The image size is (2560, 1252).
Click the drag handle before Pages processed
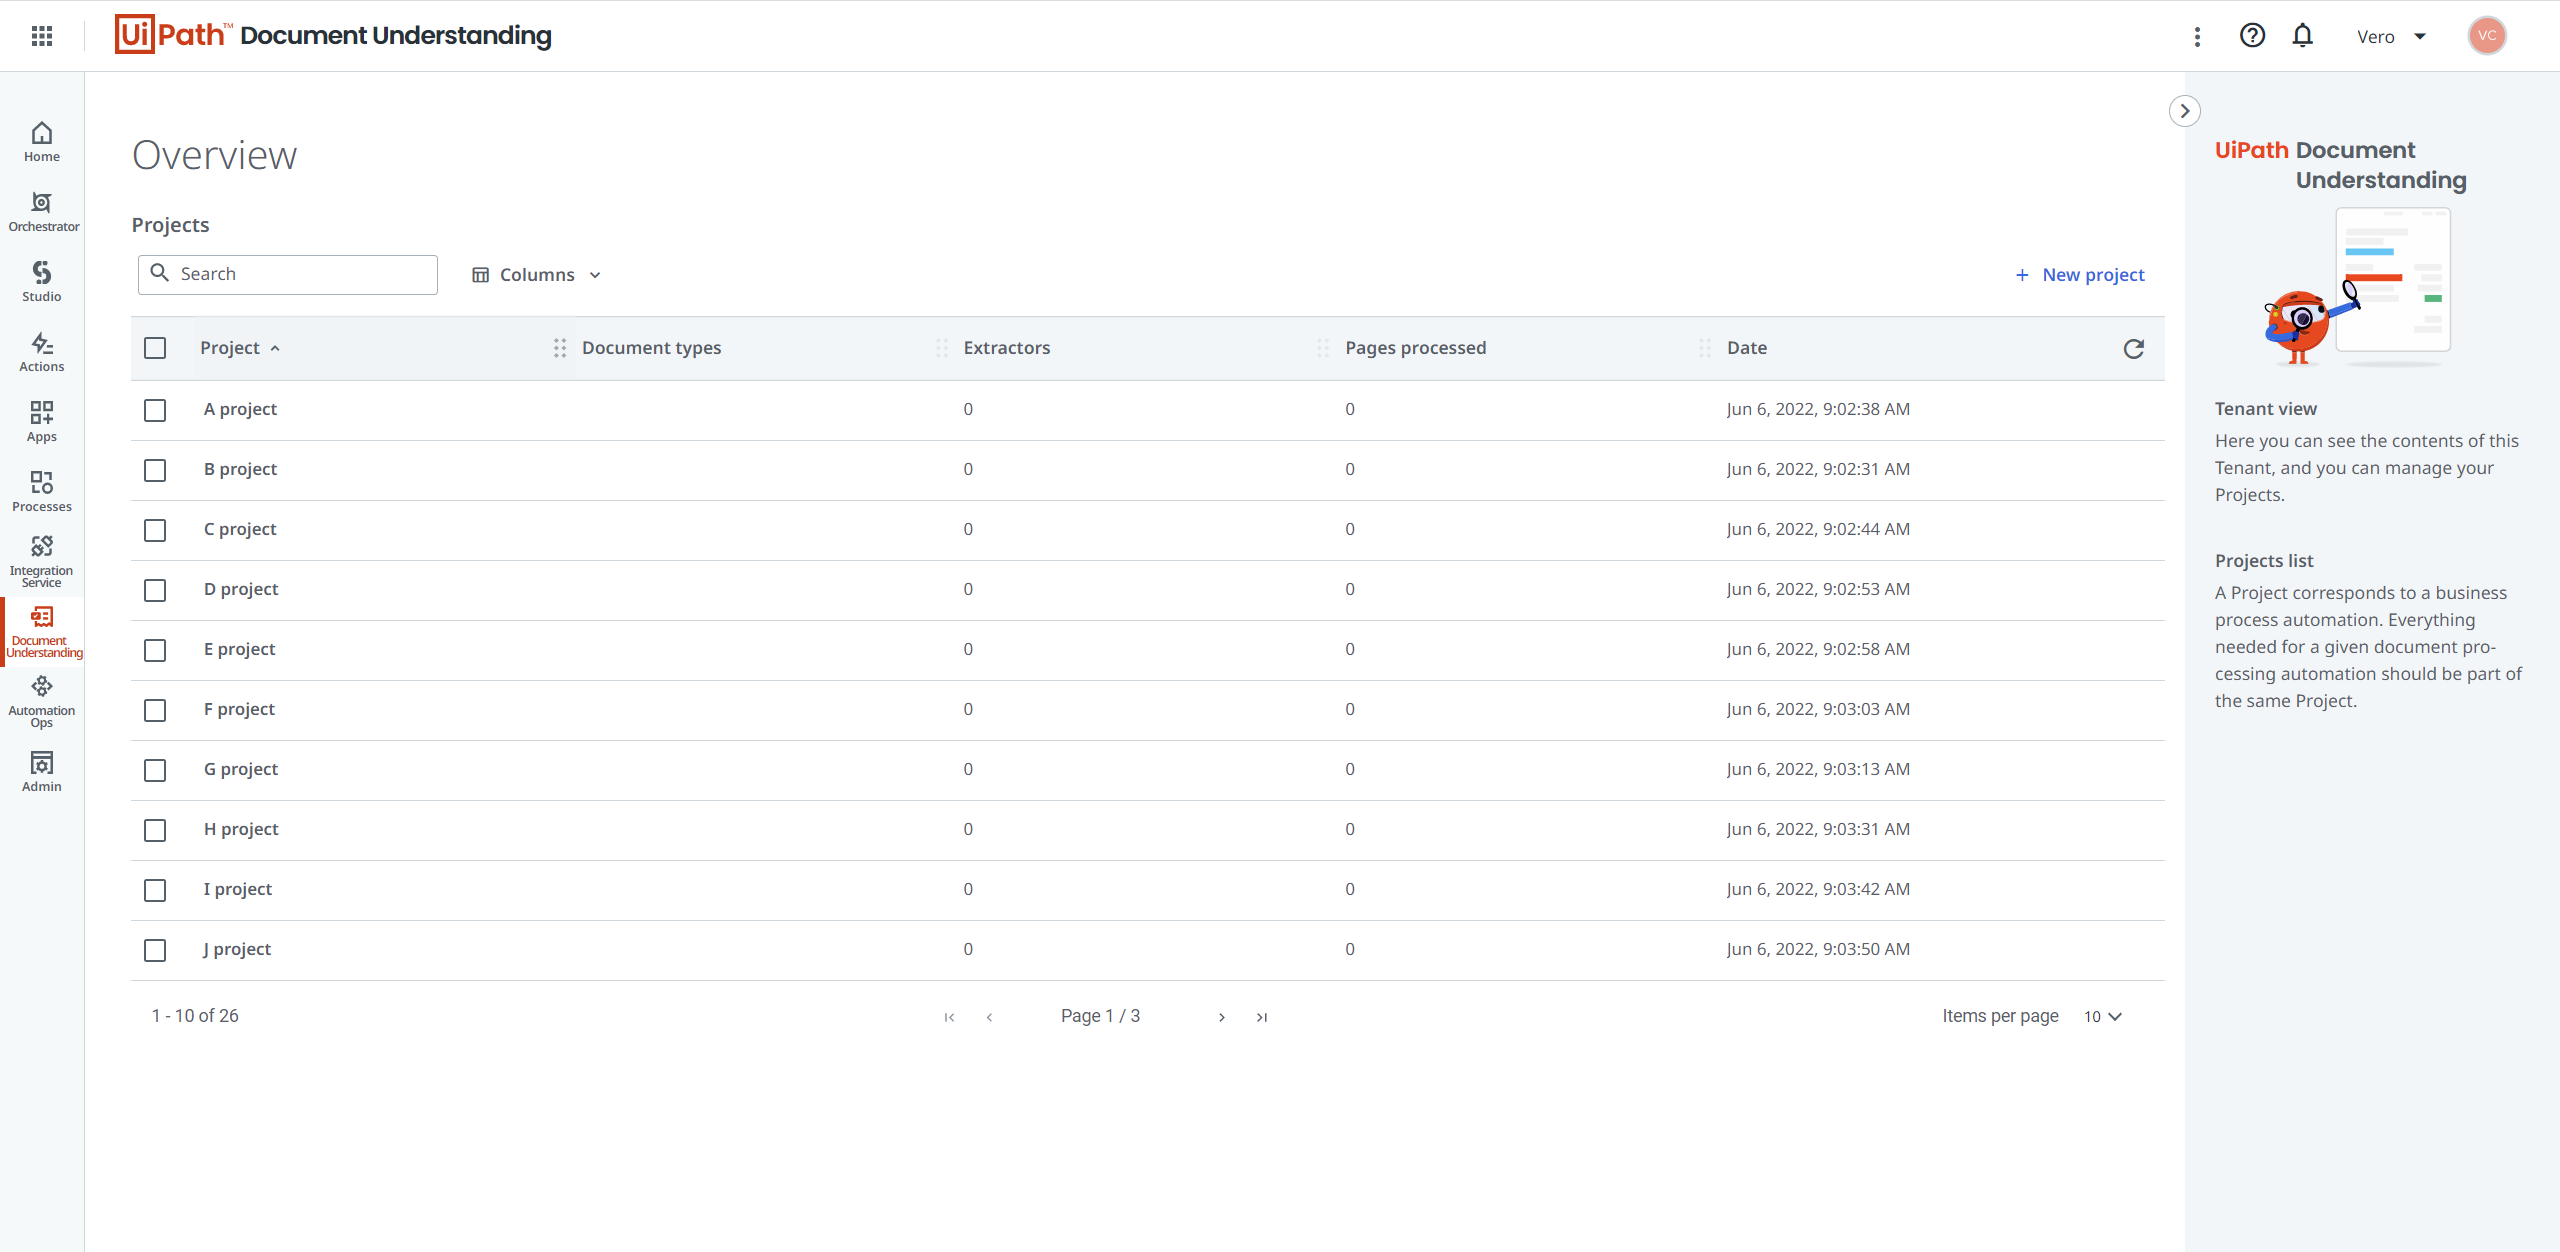click(x=1323, y=348)
